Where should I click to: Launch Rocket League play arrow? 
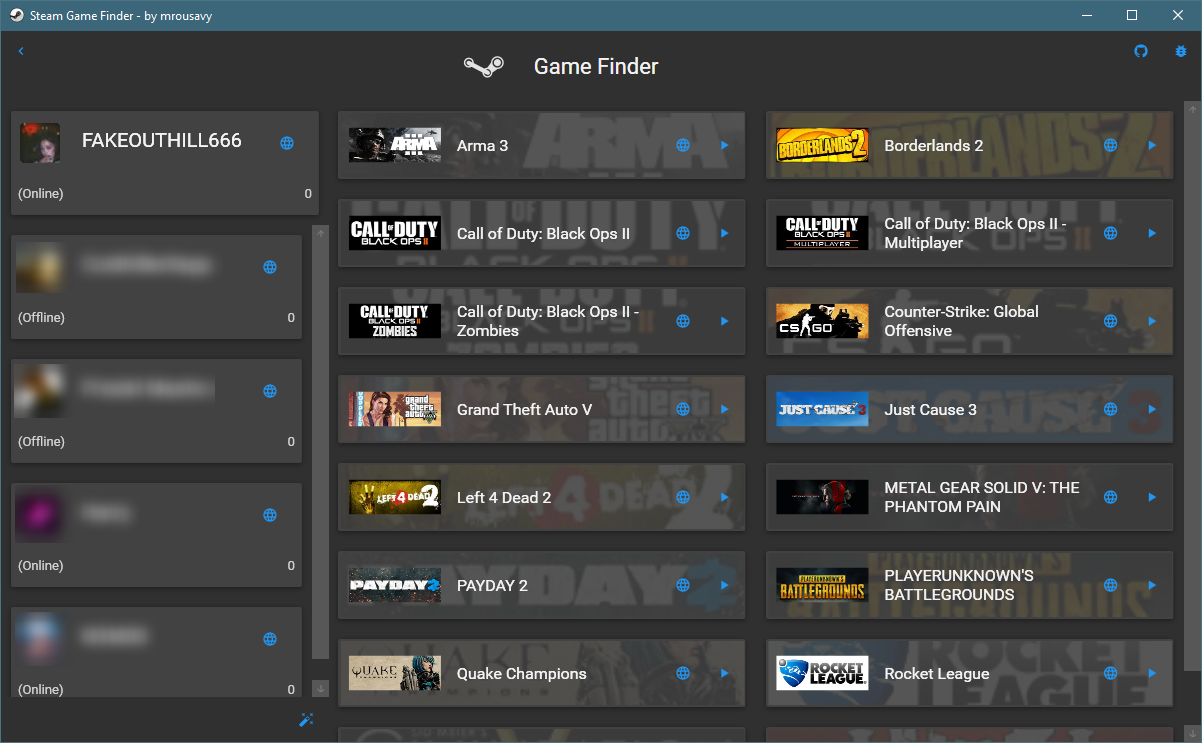[1152, 673]
